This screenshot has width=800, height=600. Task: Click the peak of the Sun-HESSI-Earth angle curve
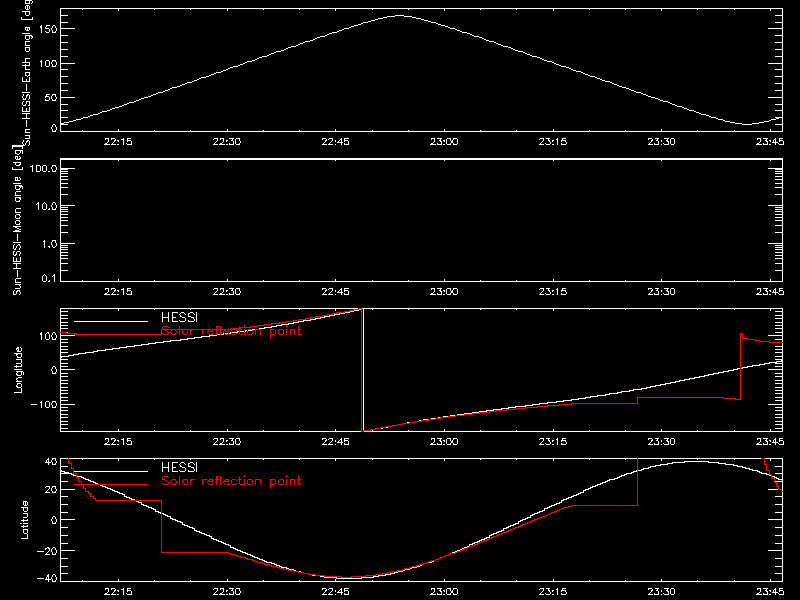tap(398, 16)
